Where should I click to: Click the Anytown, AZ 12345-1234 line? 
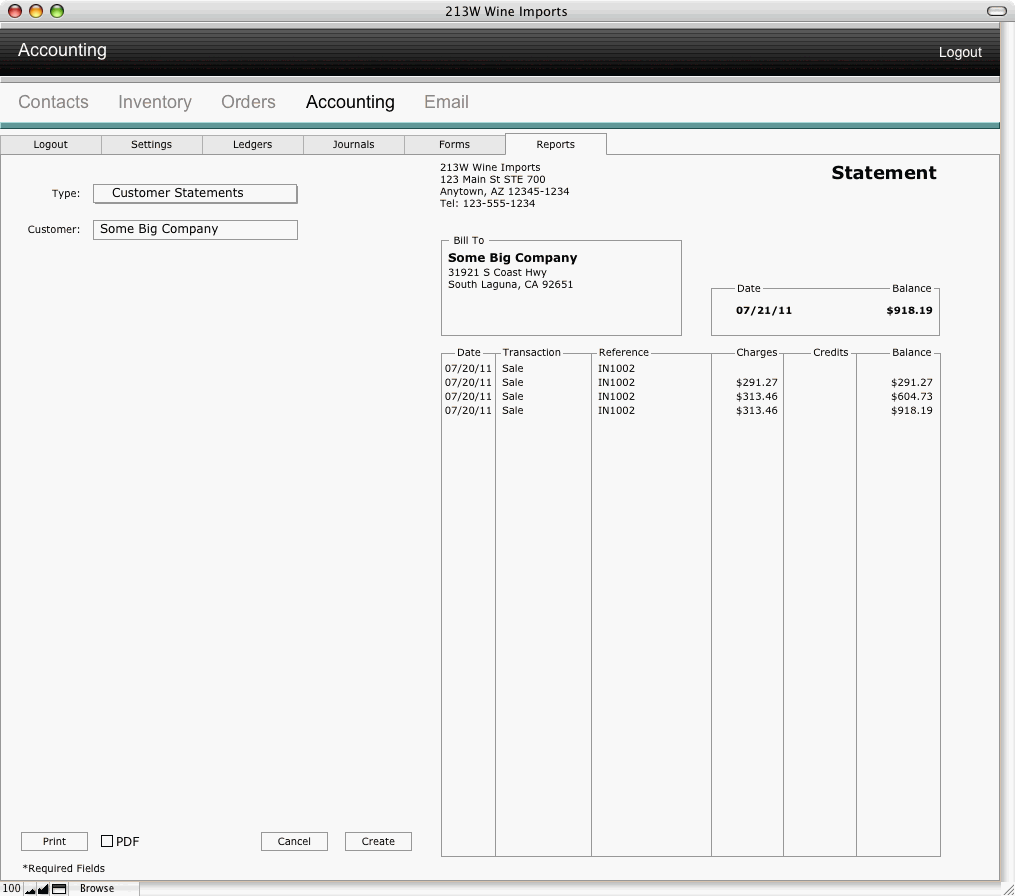pyautogui.click(x=504, y=192)
